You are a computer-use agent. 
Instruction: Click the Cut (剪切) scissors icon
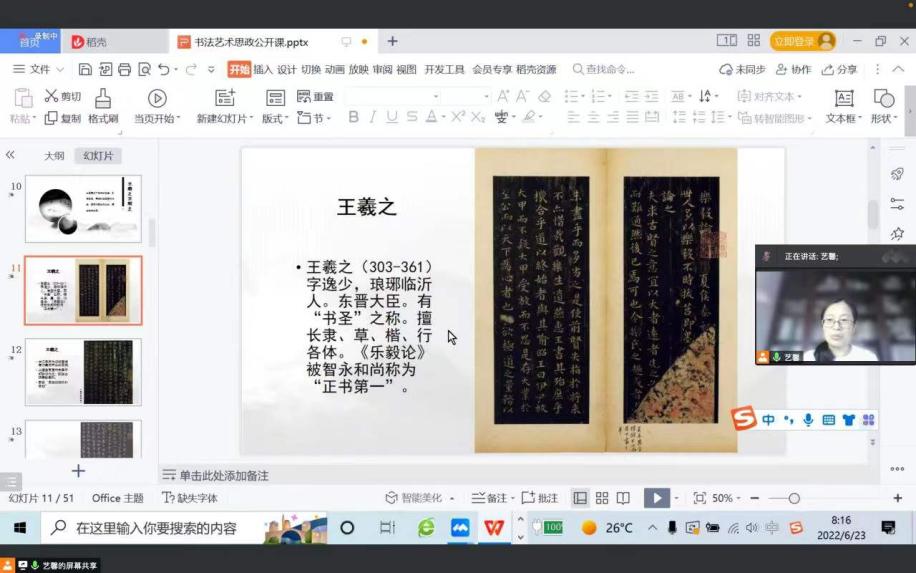[52, 96]
